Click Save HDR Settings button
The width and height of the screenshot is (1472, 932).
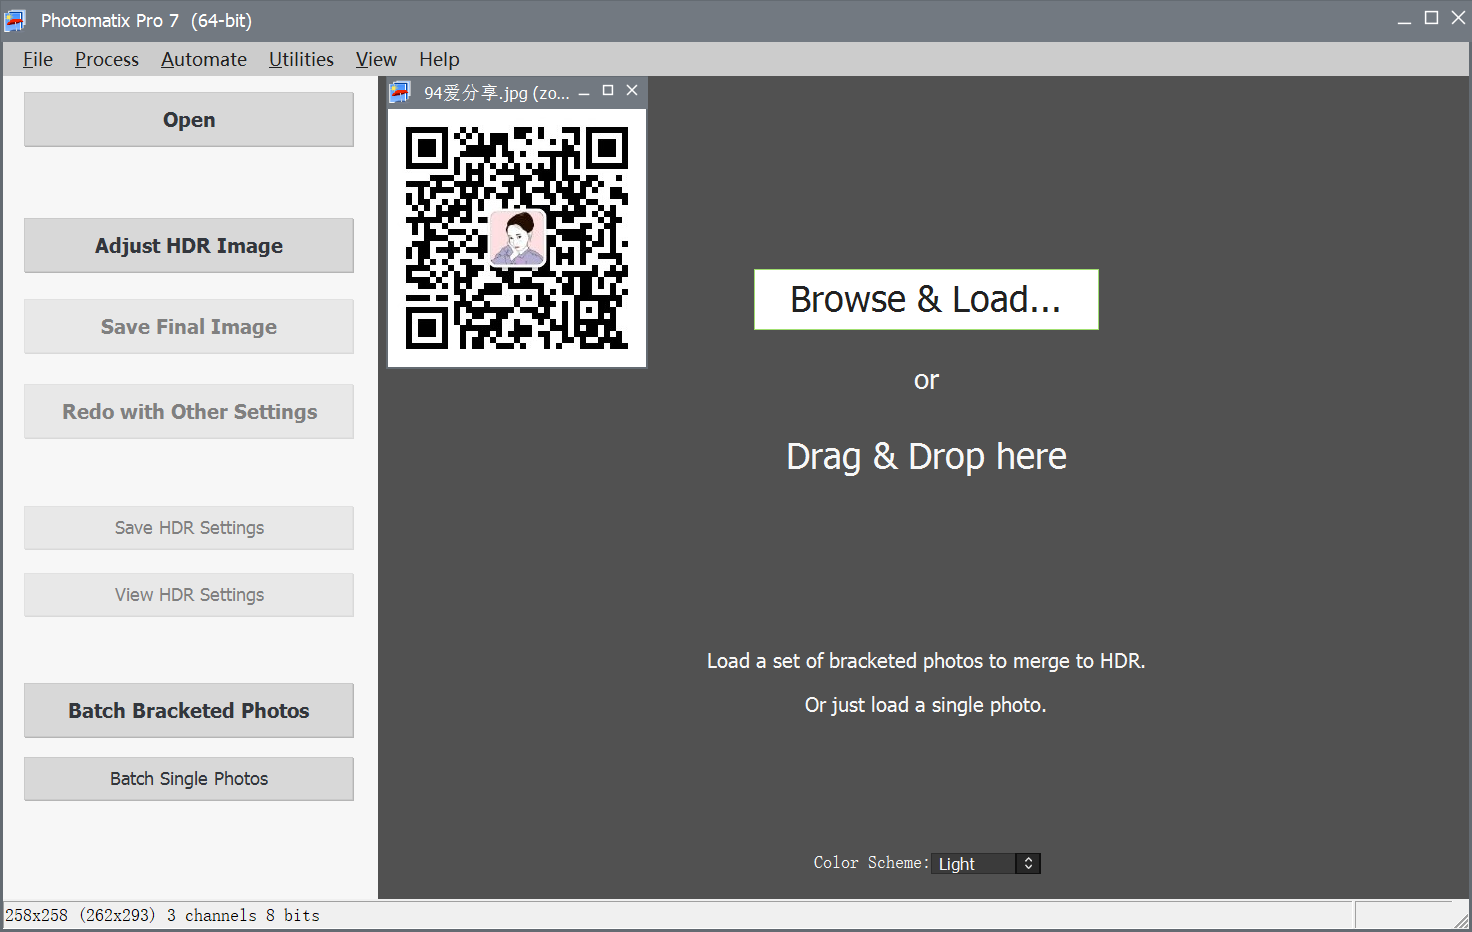(x=189, y=528)
